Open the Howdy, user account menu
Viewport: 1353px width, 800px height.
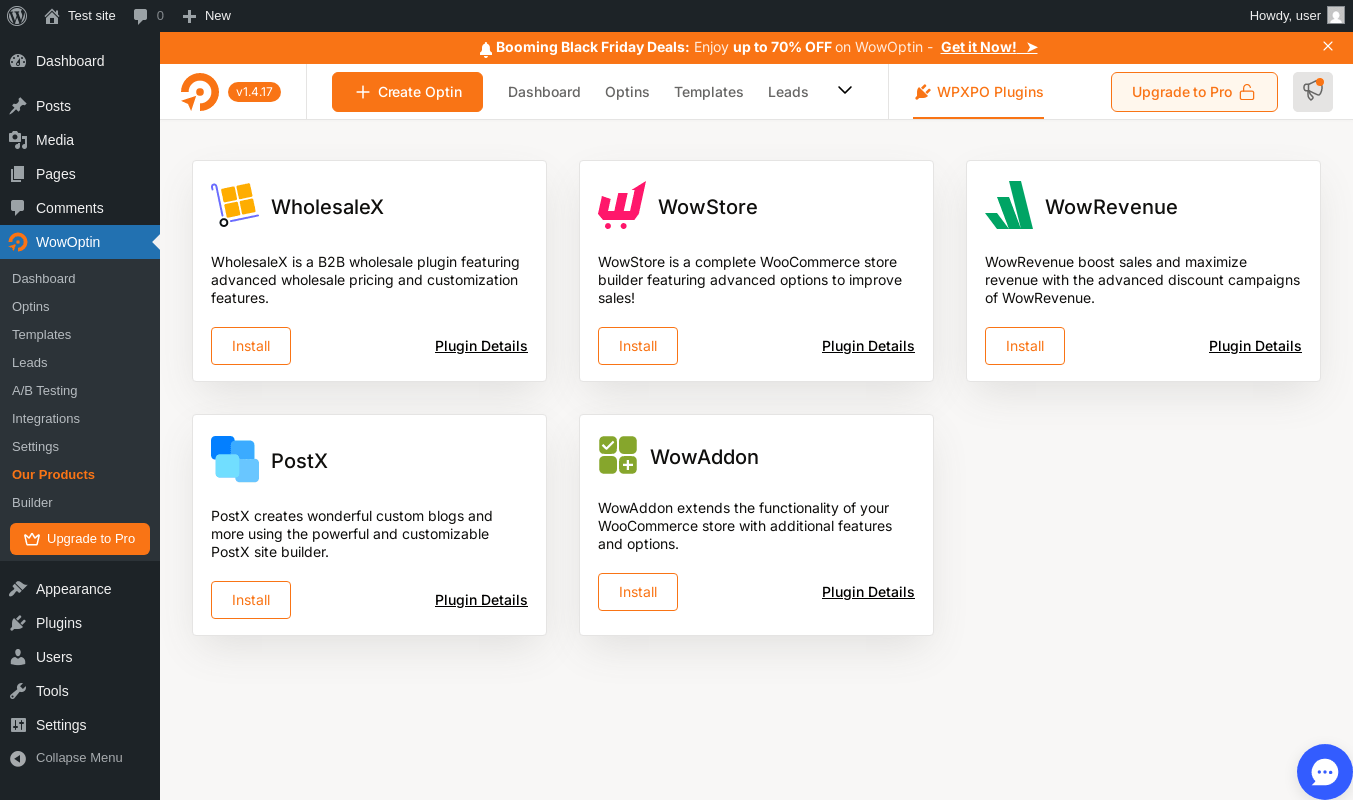1296,16
